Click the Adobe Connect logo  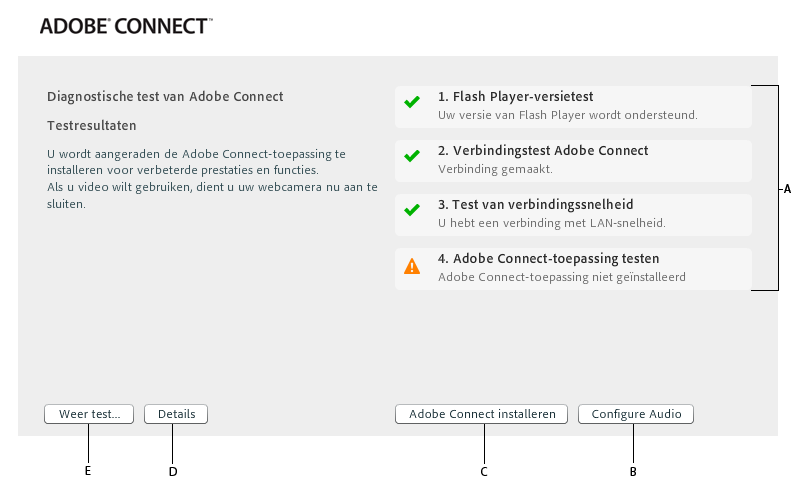(126, 27)
